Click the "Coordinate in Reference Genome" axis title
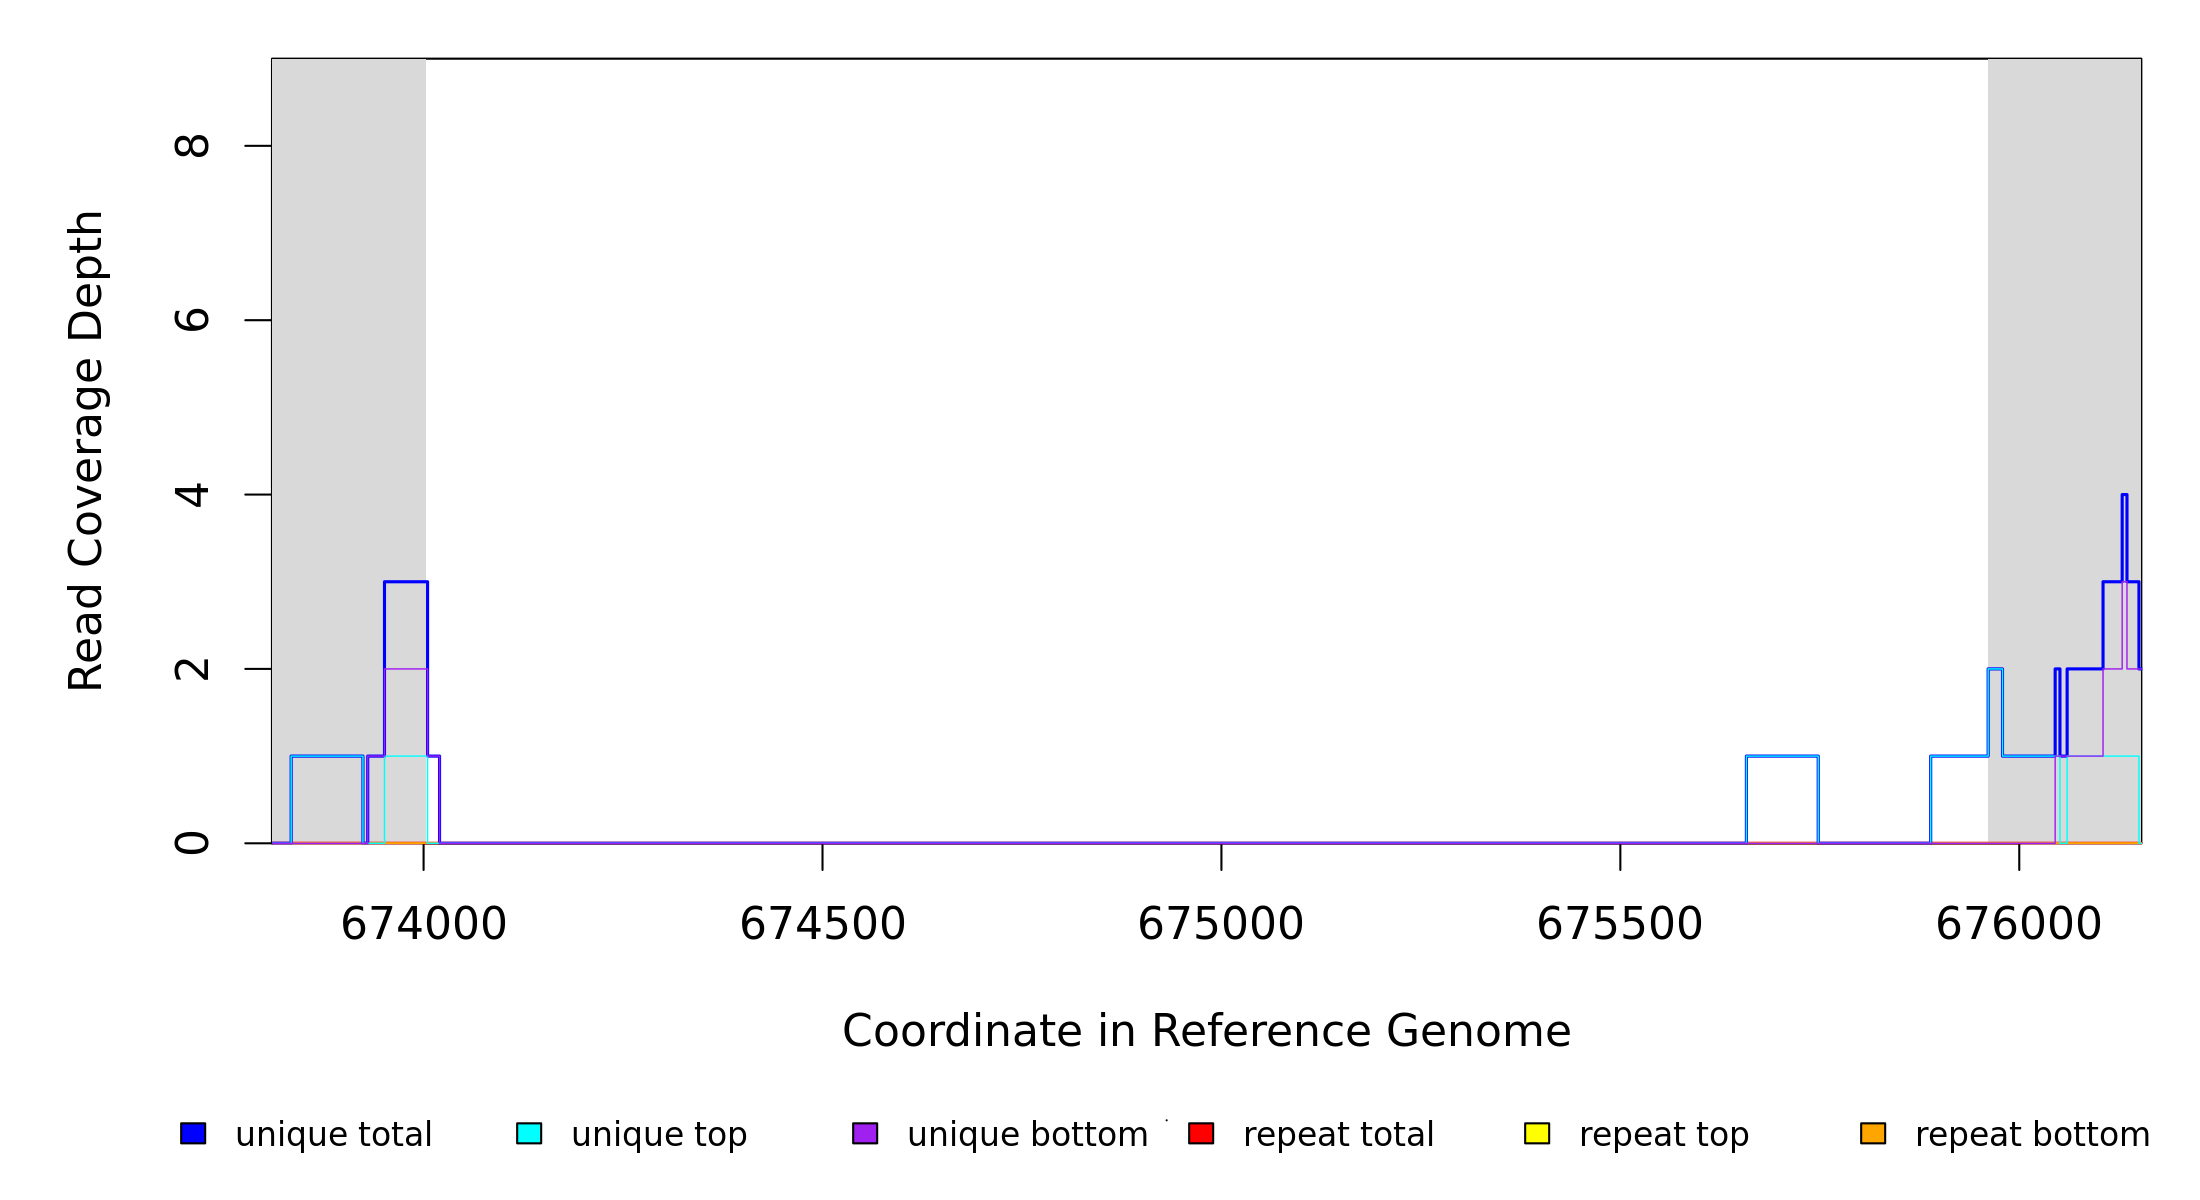 click(x=1206, y=1031)
